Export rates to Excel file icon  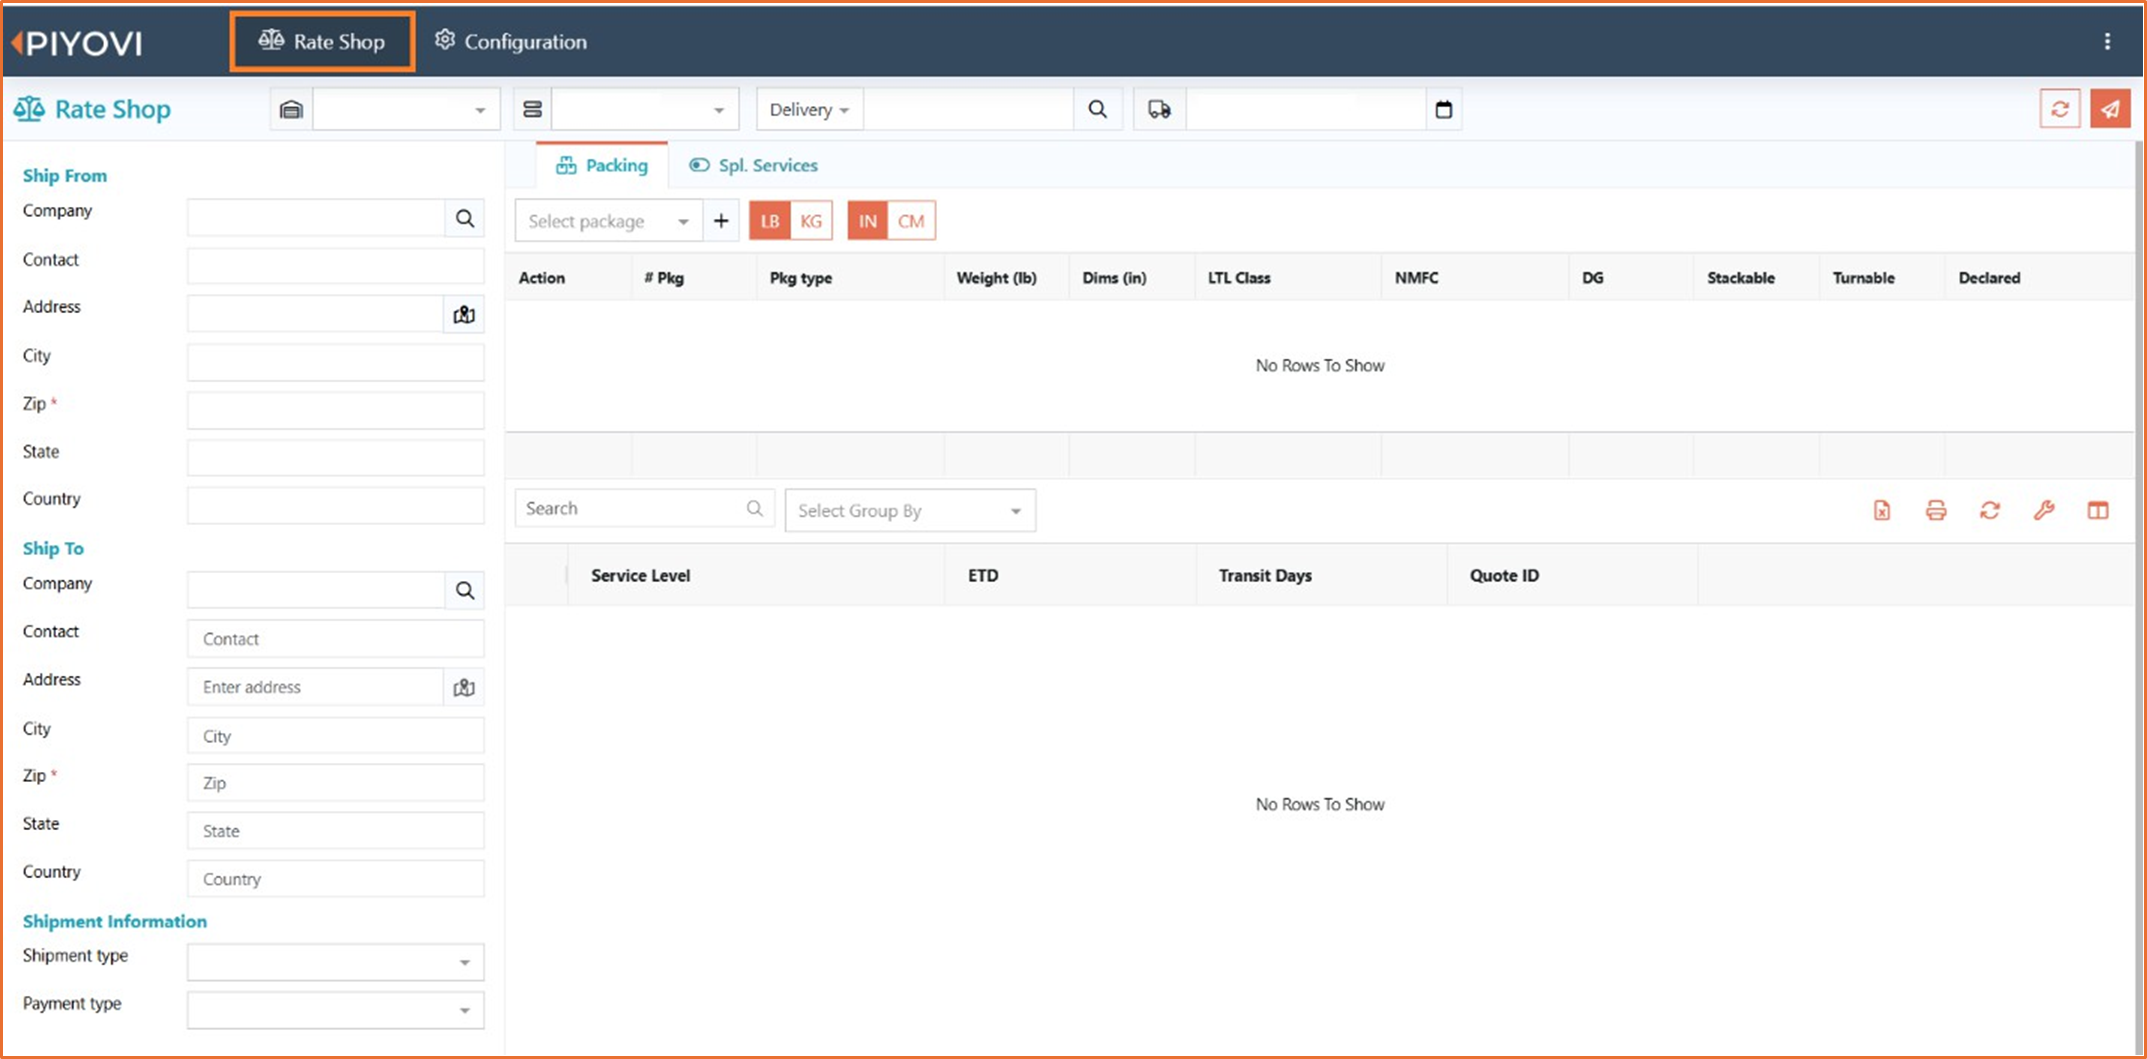[1882, 510]
